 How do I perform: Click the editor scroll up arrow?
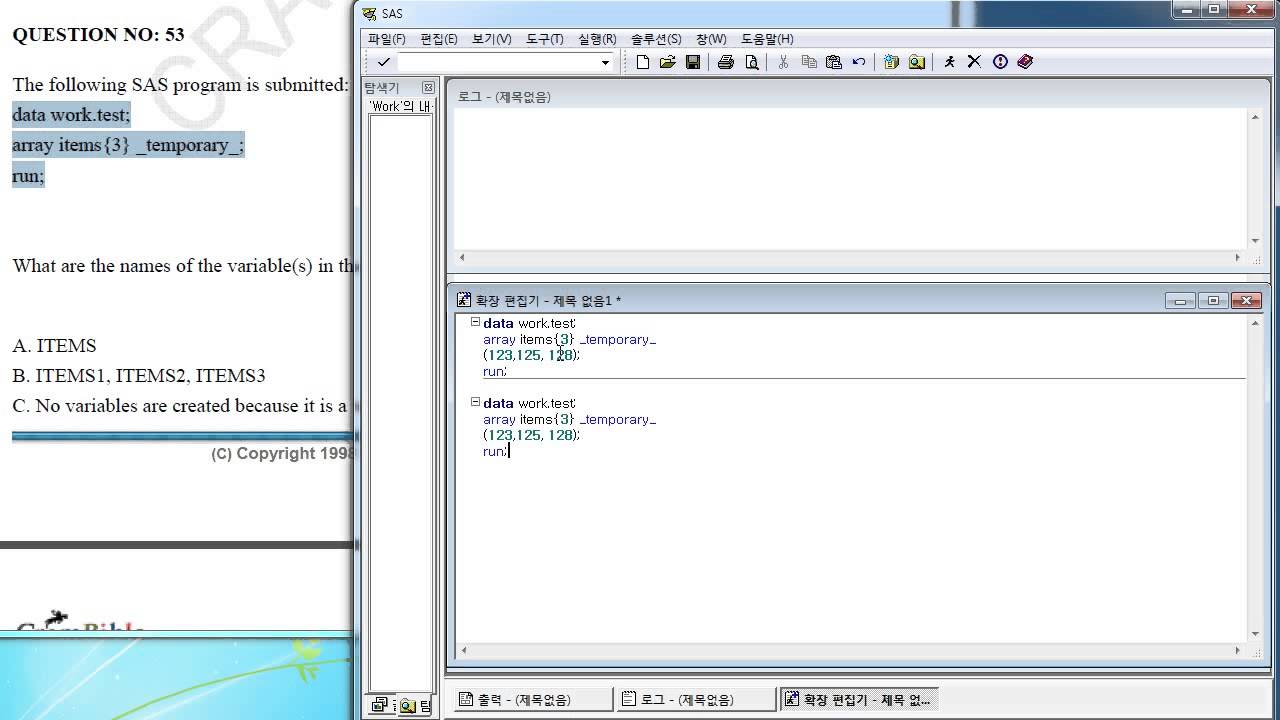[1256, 323]
